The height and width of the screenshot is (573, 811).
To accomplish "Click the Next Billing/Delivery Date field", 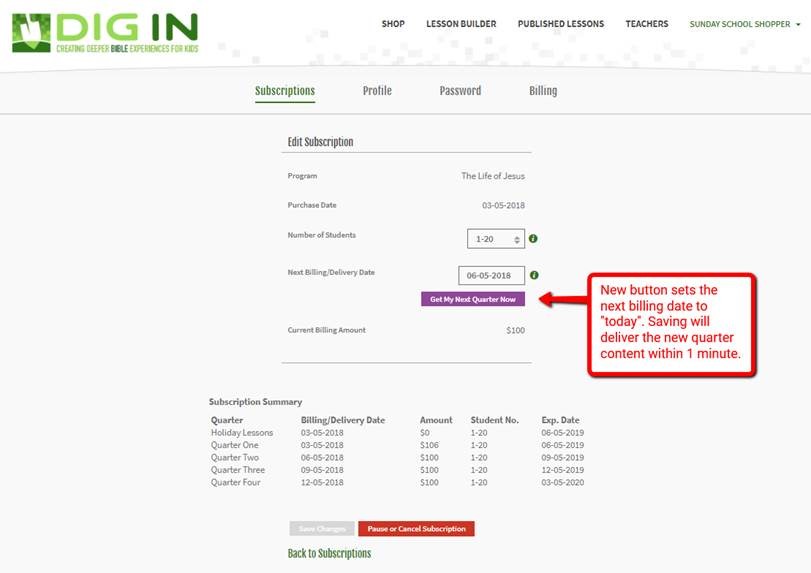I will (491, 275).
